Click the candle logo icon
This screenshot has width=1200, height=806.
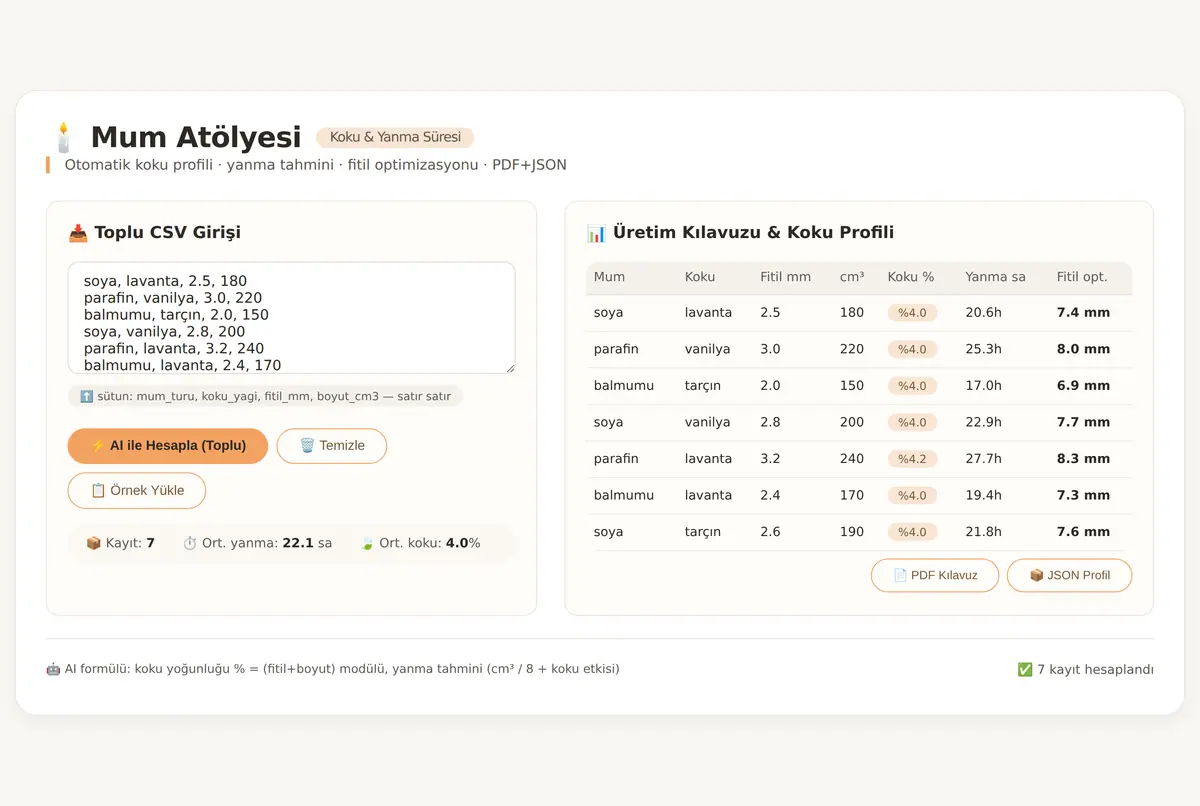(x=64, y=137)
